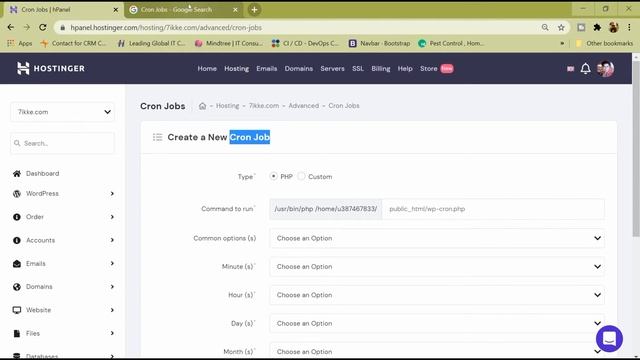Open SSL in the top navigation
Viewport: 640px width, 360px height.
click(358, 69)
